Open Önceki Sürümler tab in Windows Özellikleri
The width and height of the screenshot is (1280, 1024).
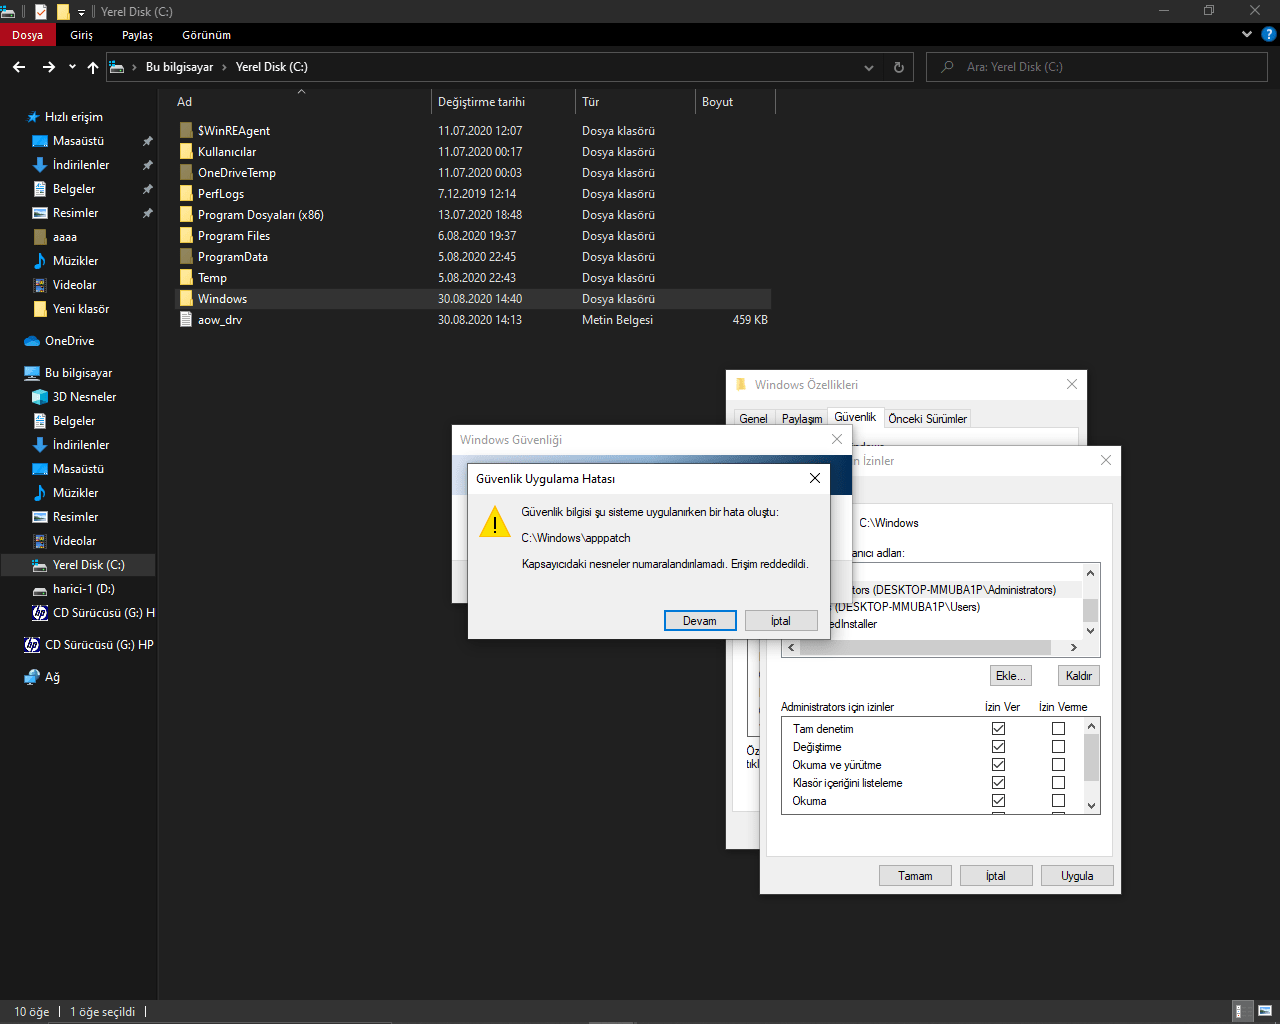pyautogui.click(x=927, y=419)
